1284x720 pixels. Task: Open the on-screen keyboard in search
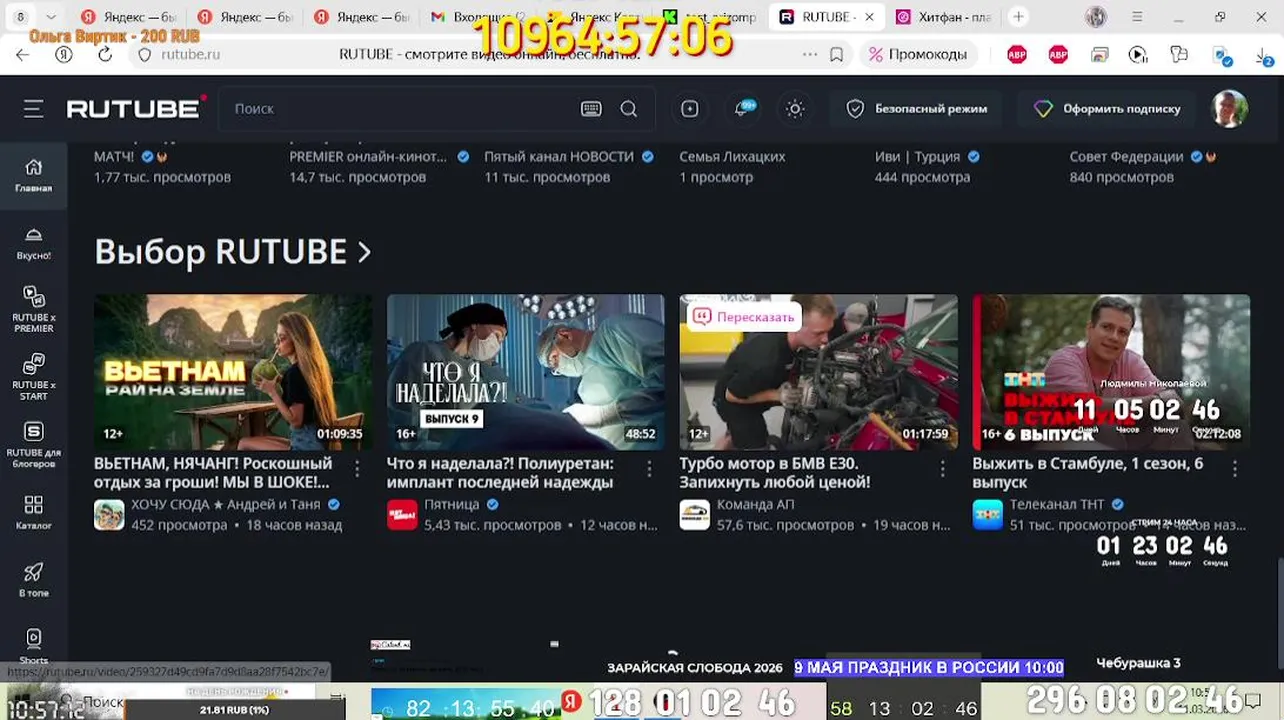[x=591, y=109]
